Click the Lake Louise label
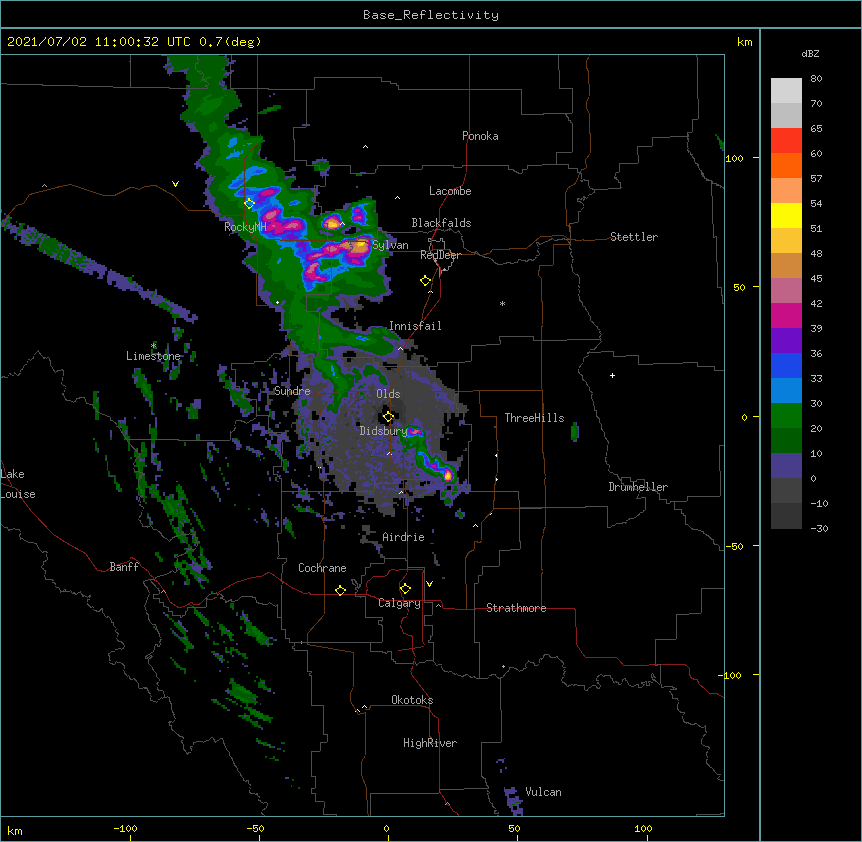Viewport: 862px width, 842px height. pyautogui.click(x=18, y=484)
